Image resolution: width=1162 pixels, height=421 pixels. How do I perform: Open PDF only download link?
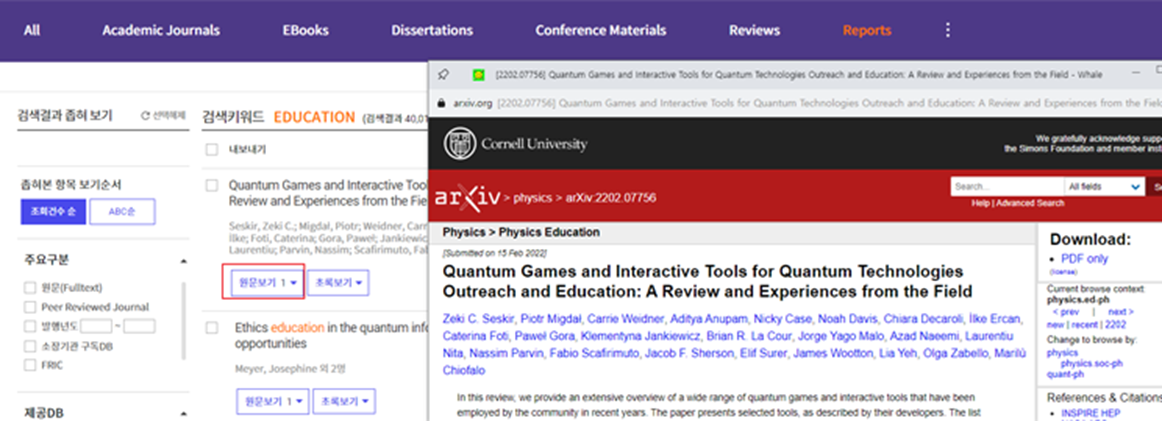[1084, 259]
